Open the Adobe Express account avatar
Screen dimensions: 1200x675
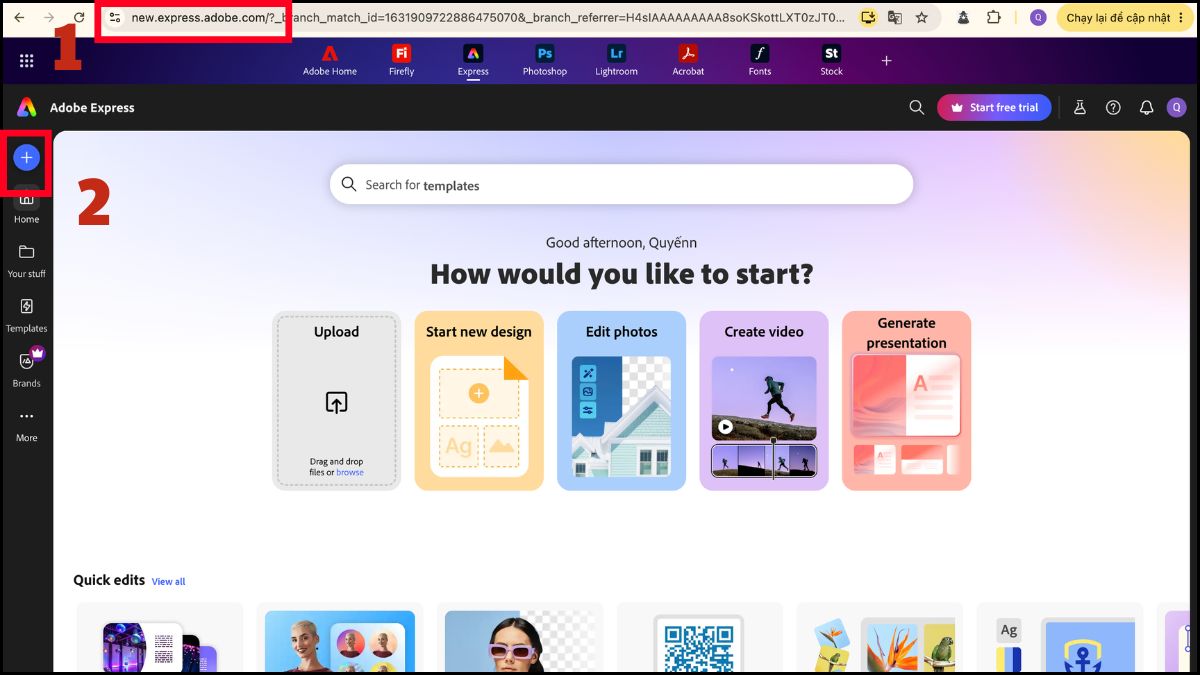tap(1177, 107)
